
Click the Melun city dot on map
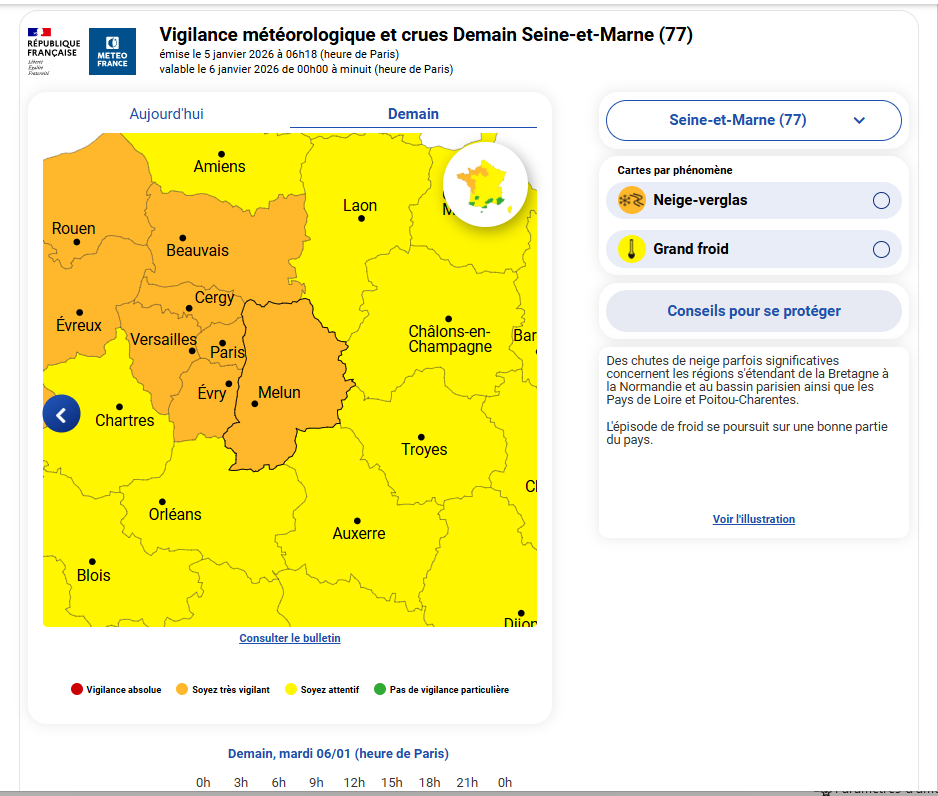(252, 404)
